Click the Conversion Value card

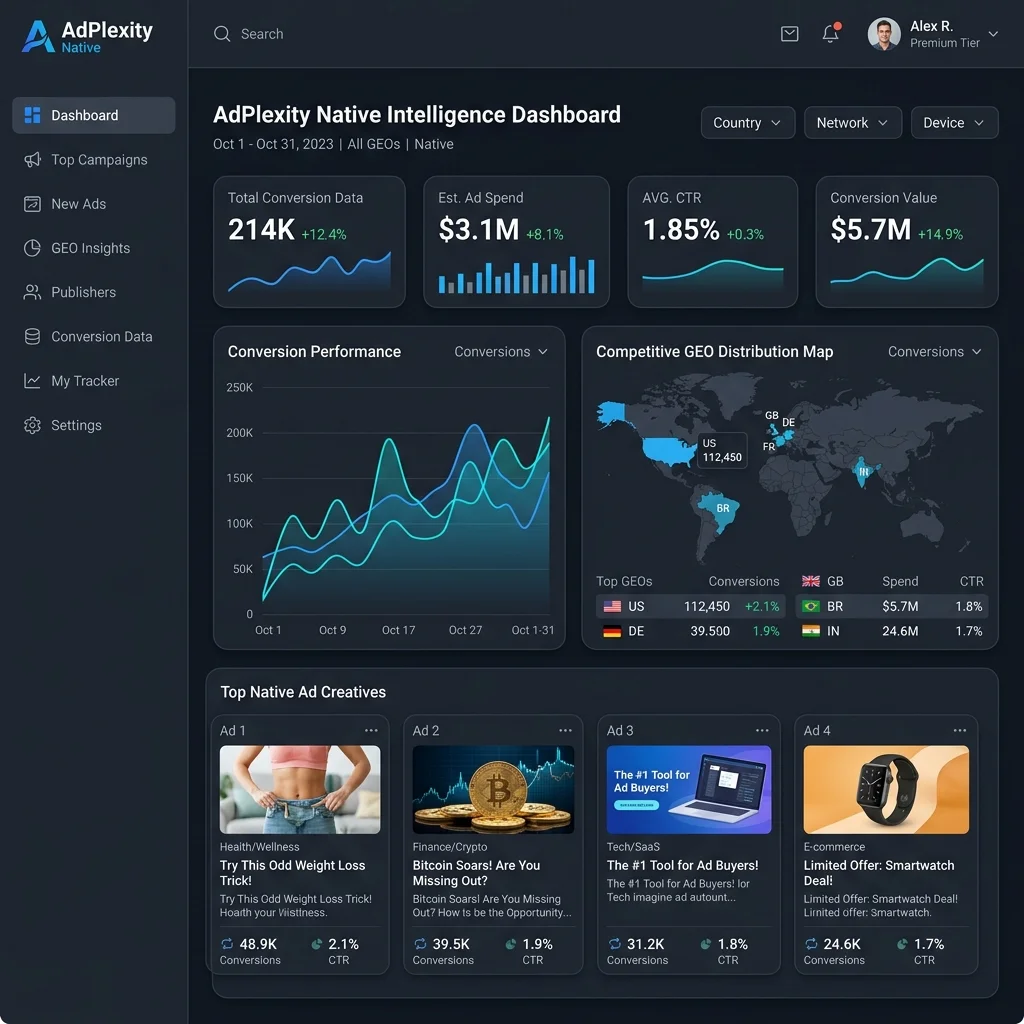(907, 242)
